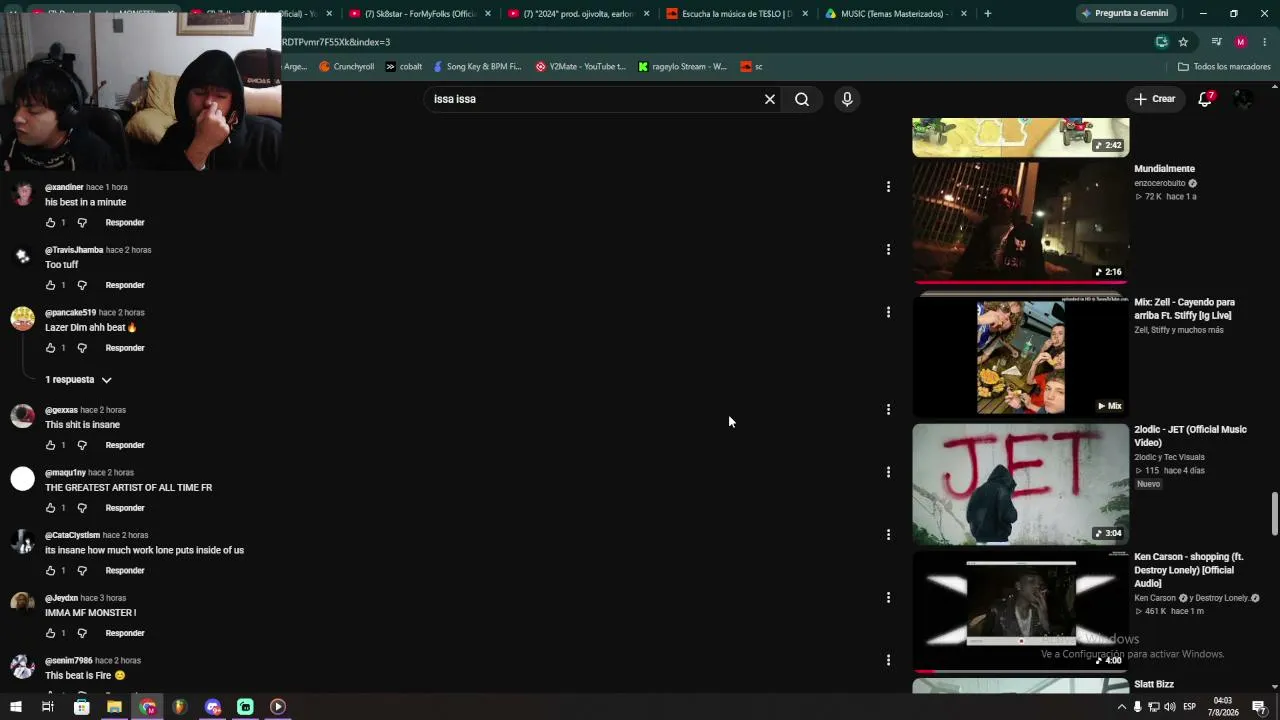Switch to the "2024" prod. ojivolta tab

pos(578,14)
